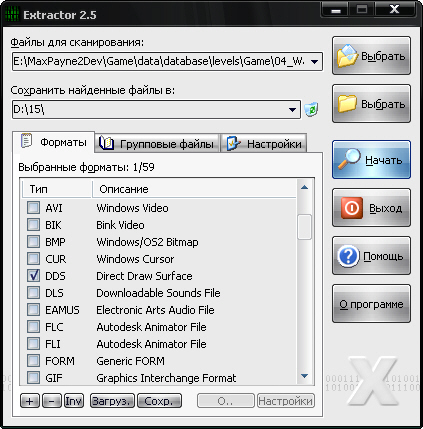Switch to the Настройки tab
The width and height of the screenshot is (423, 429).
(x=264, y=144)
